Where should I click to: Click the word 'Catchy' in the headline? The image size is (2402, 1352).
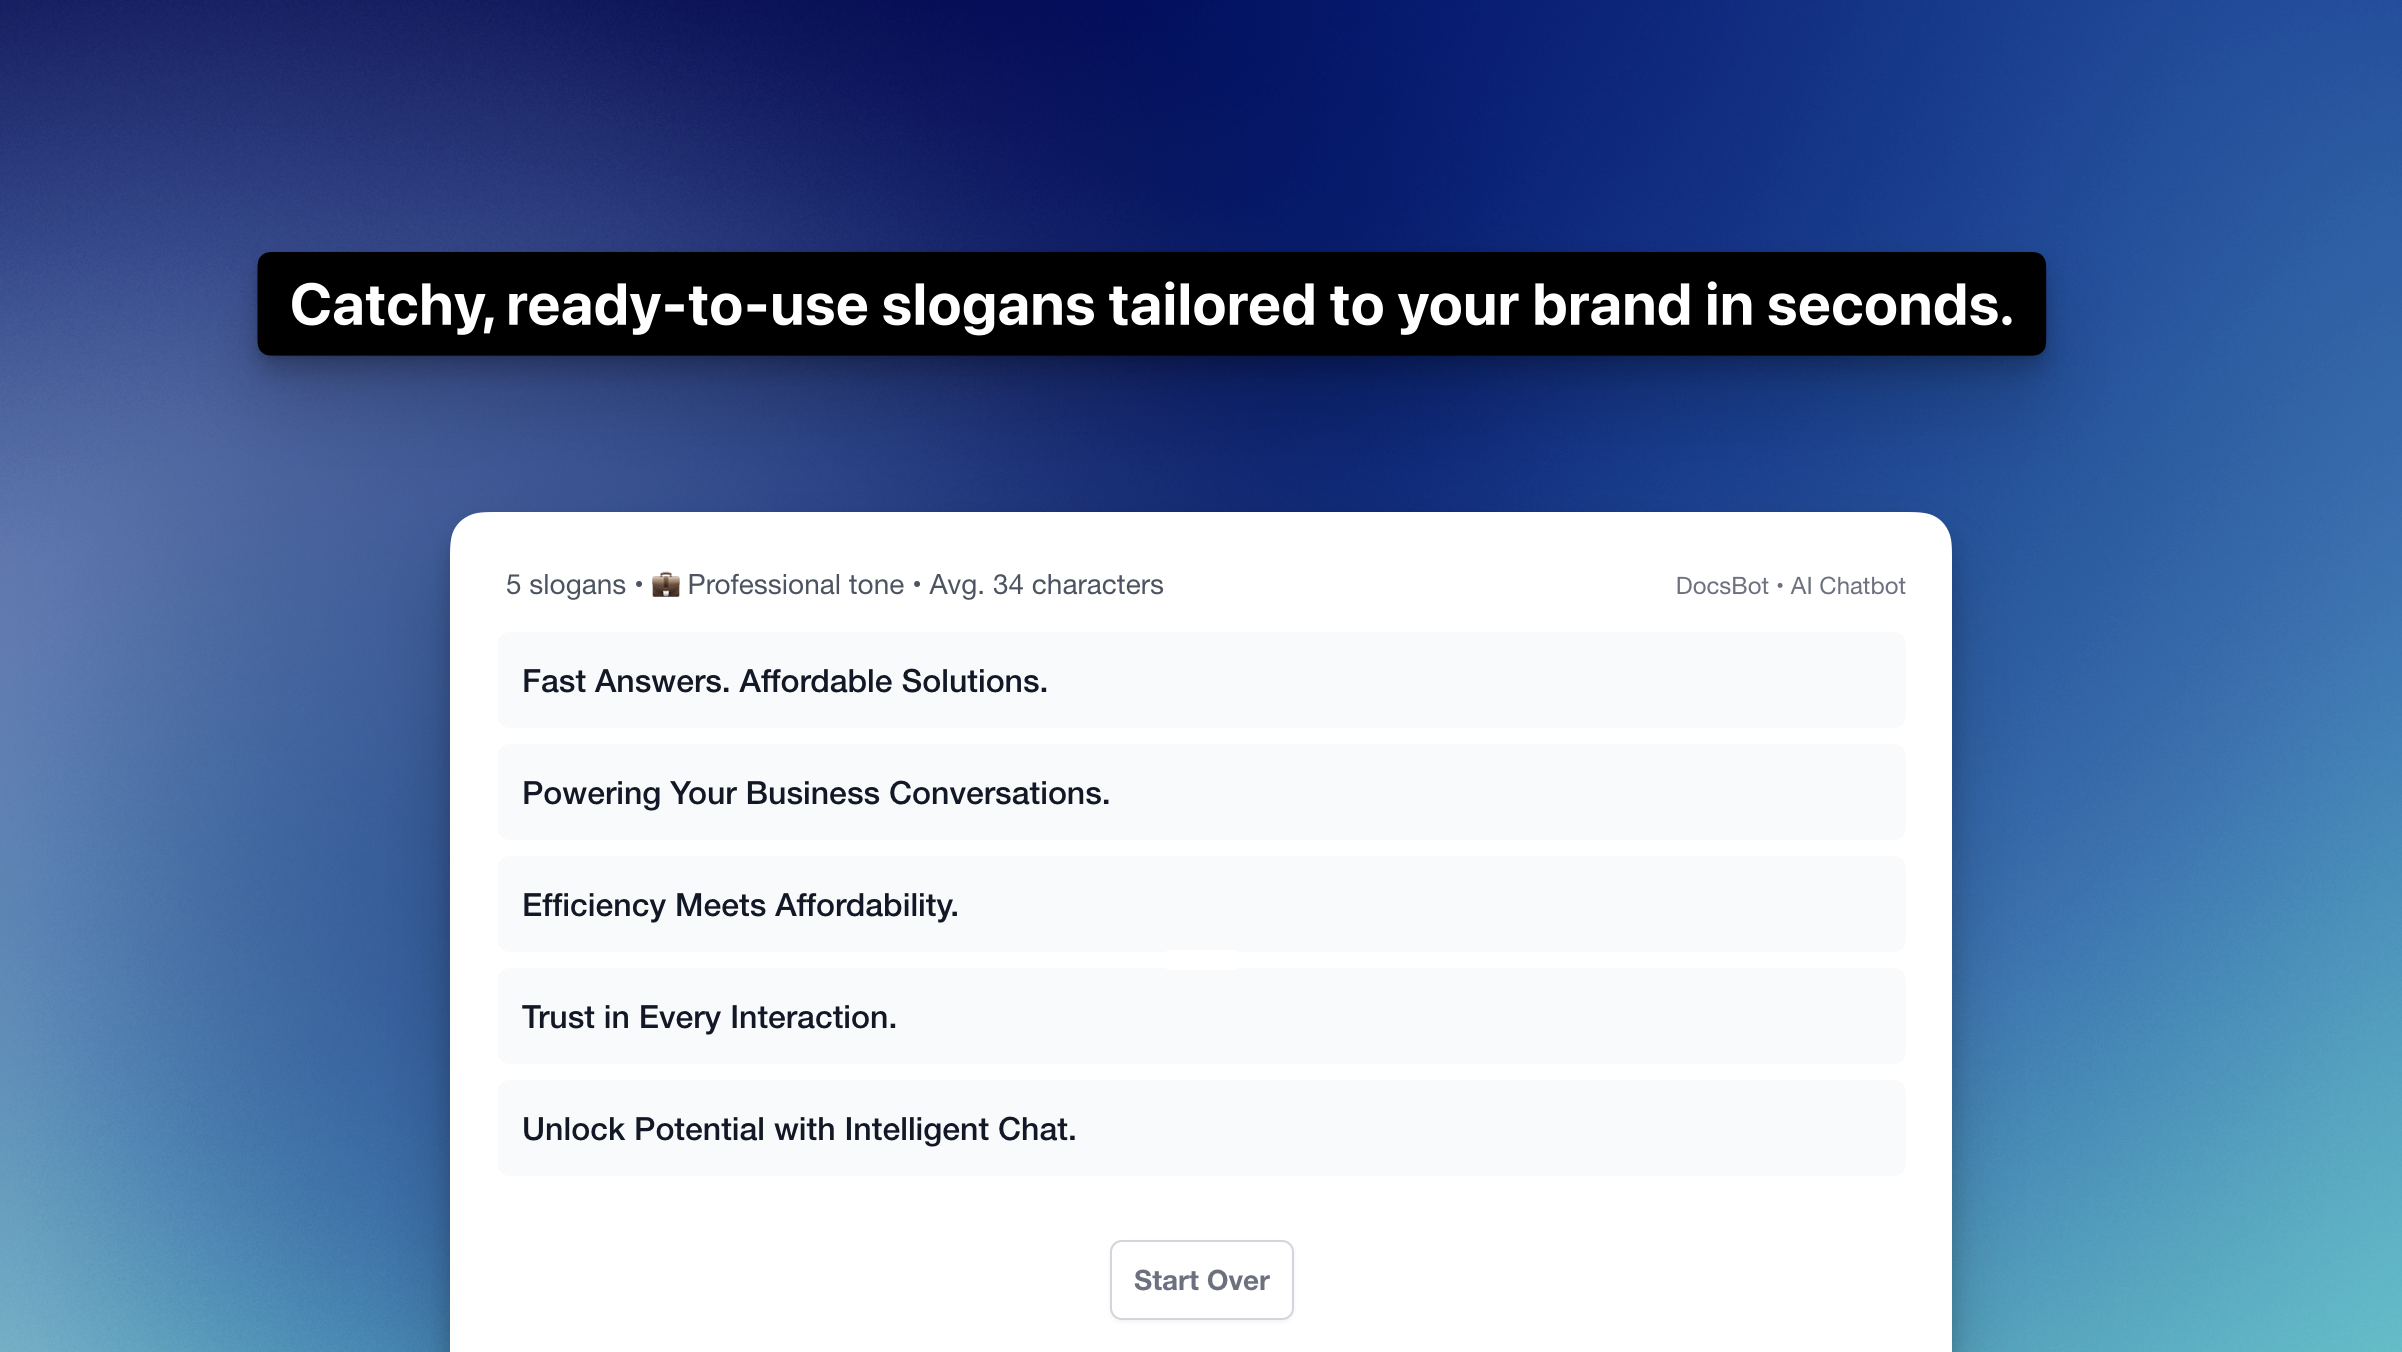coord(392,306)
